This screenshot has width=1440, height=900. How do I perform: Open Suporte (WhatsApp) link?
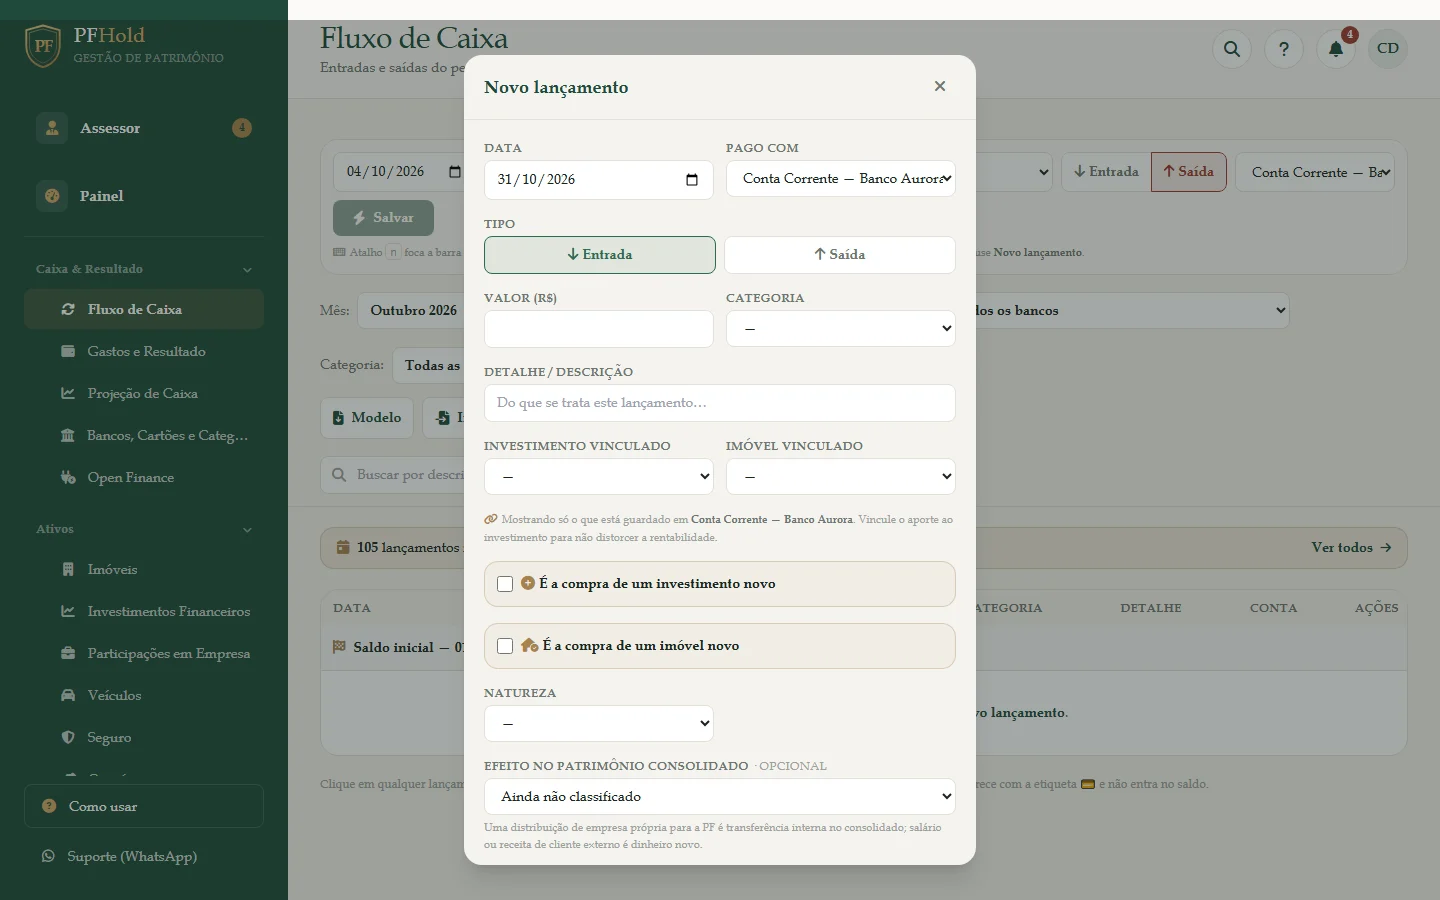click(x=144, y=856)
